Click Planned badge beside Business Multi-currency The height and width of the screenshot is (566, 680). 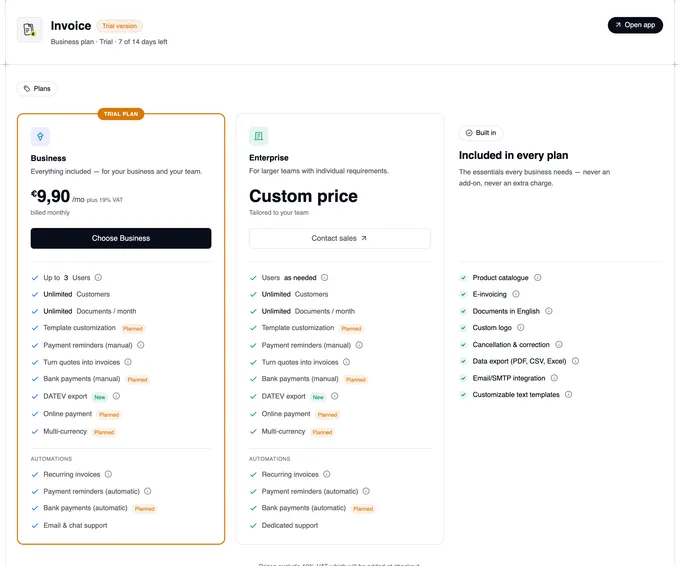coord(104,432)
